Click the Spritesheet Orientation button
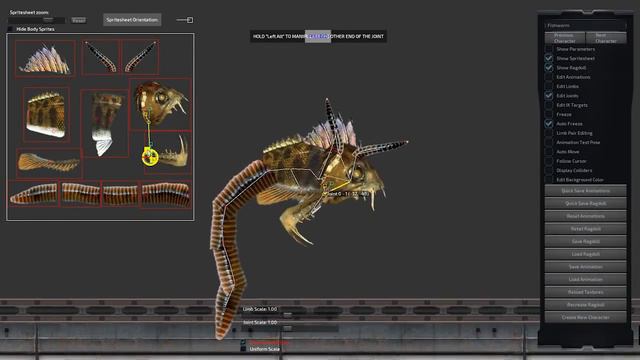The height and width of the screenshot is (360, 640). click(x=132, y=20)
